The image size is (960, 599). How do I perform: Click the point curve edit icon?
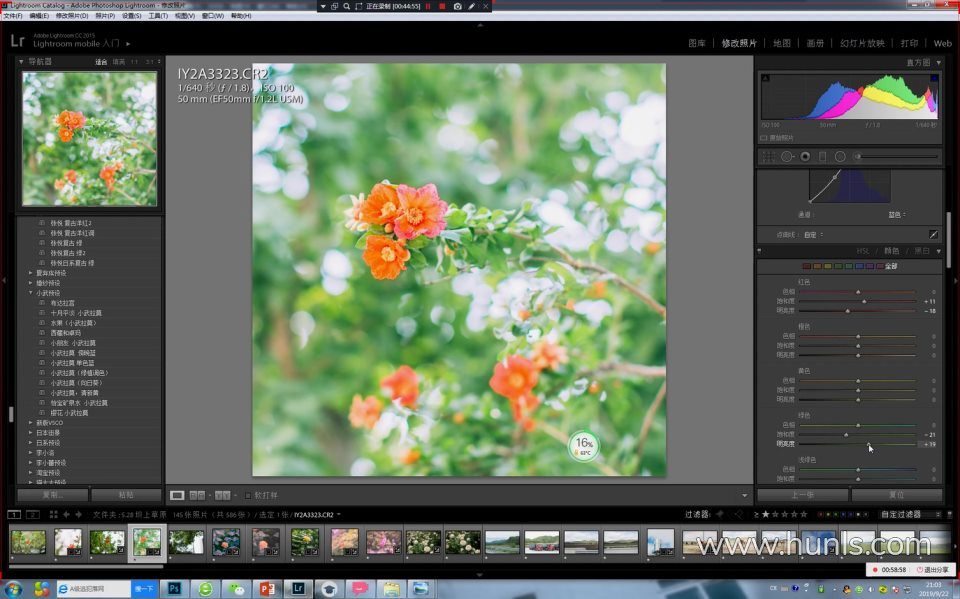point(933,235)
